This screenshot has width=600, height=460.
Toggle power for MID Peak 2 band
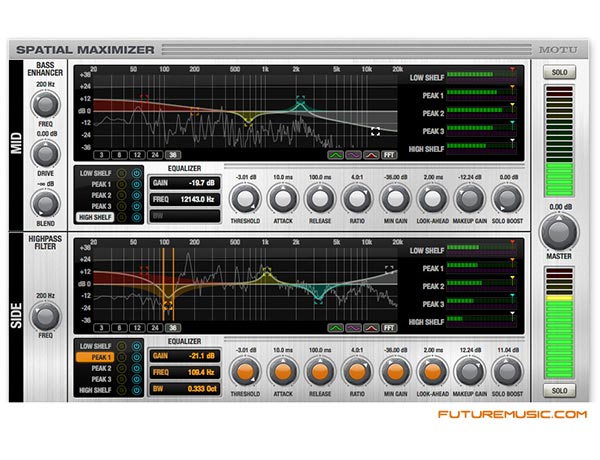point(136,196)
